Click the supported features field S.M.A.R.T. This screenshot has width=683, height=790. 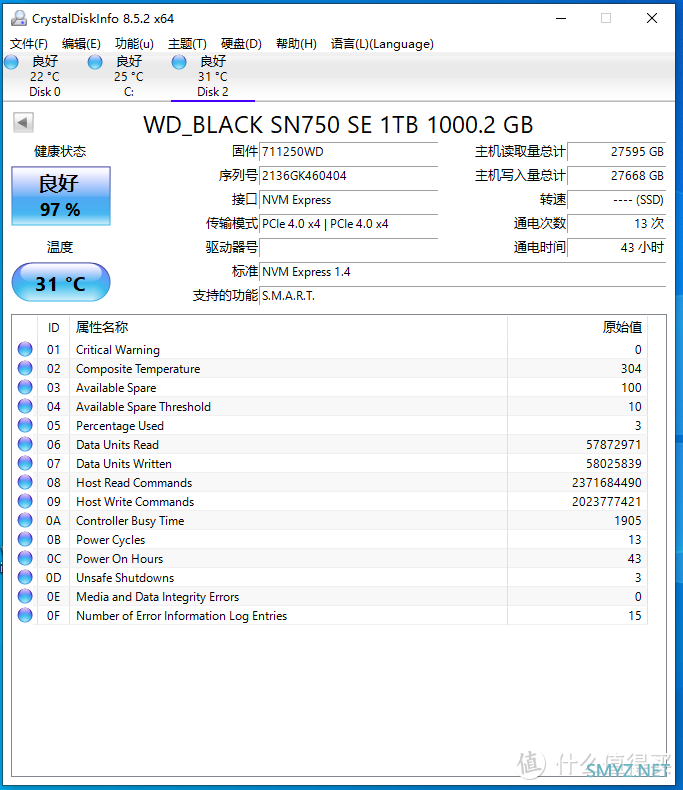463,296
